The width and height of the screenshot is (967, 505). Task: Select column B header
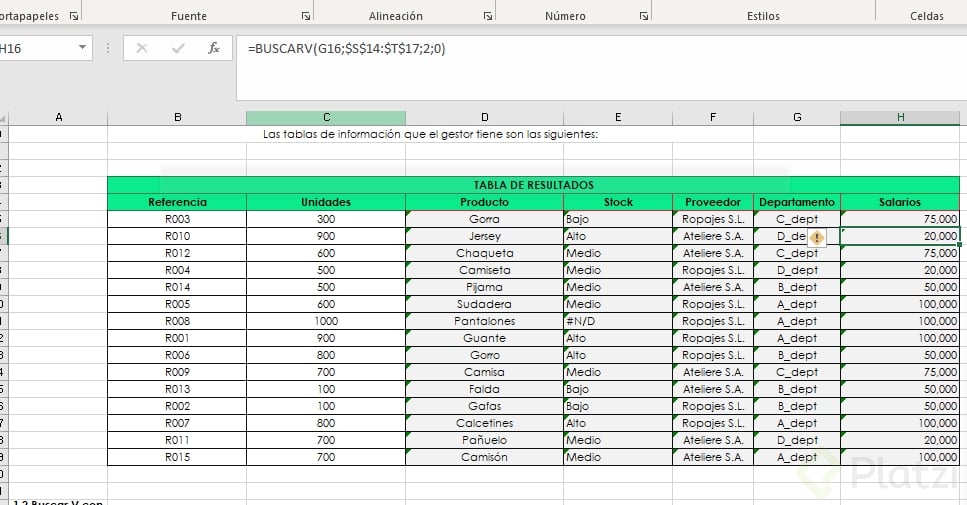click(x=177, y=117)
